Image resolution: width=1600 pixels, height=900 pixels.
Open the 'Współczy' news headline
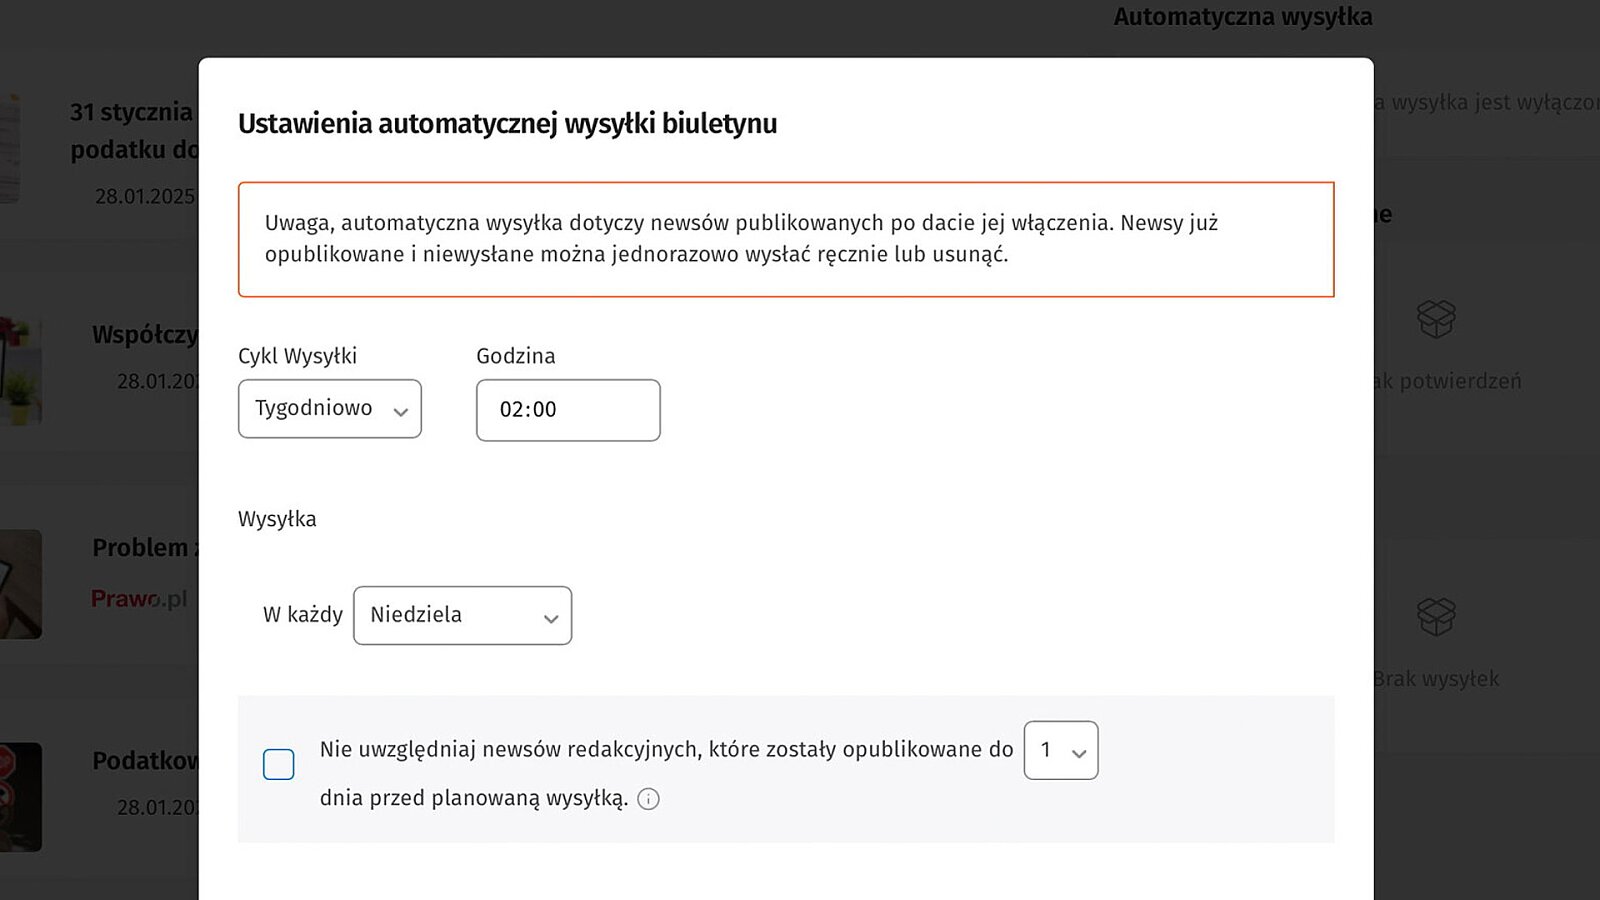145,335
